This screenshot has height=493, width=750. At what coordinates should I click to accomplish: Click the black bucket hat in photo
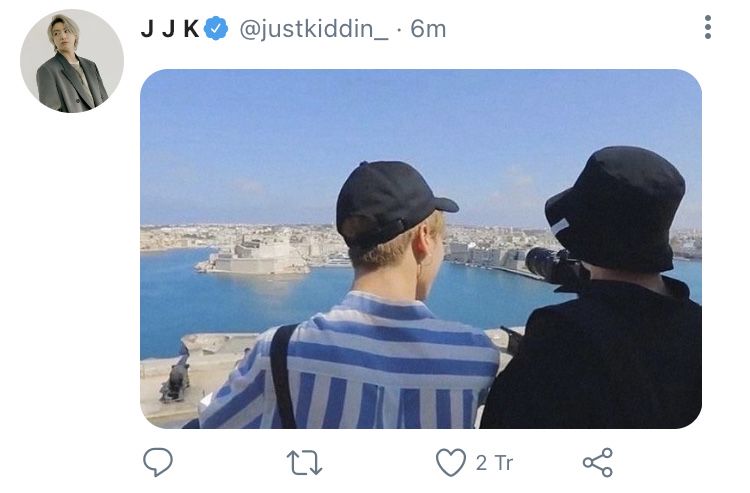tap(617, 208)
